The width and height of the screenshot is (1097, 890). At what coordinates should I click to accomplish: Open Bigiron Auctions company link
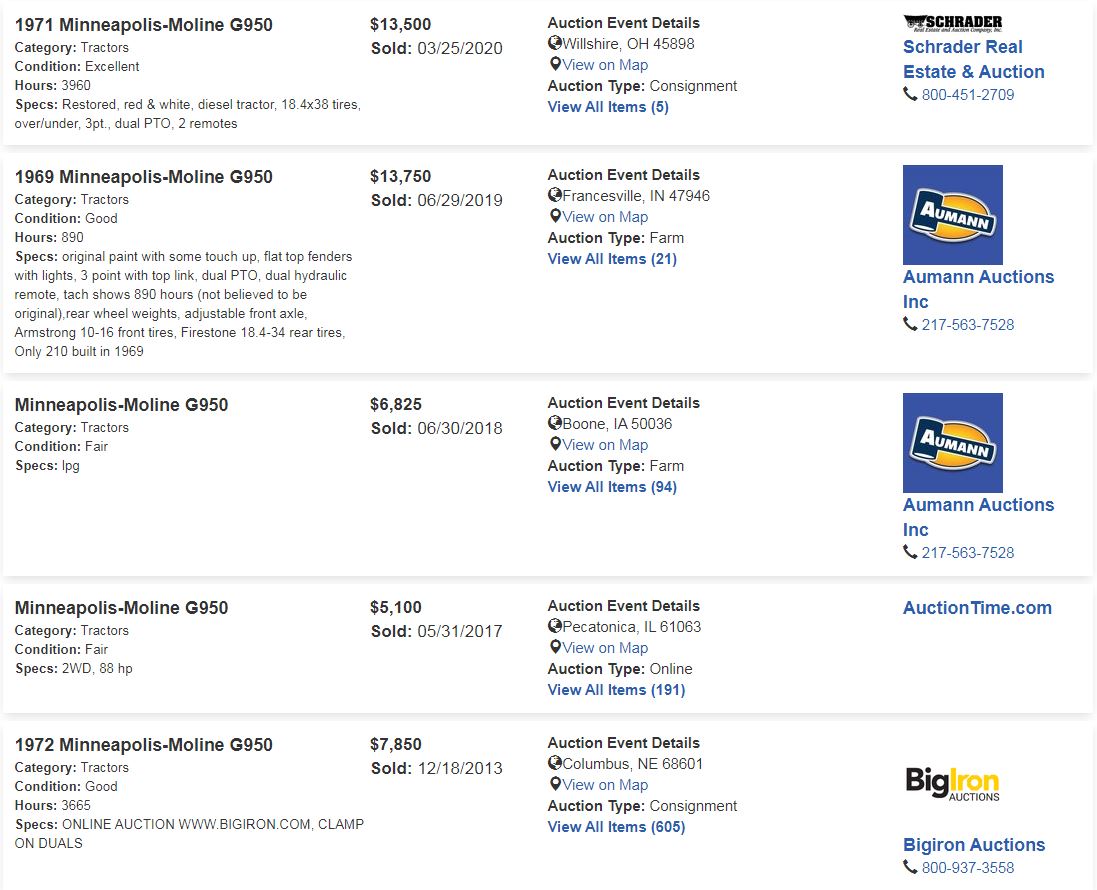(974, 845)
